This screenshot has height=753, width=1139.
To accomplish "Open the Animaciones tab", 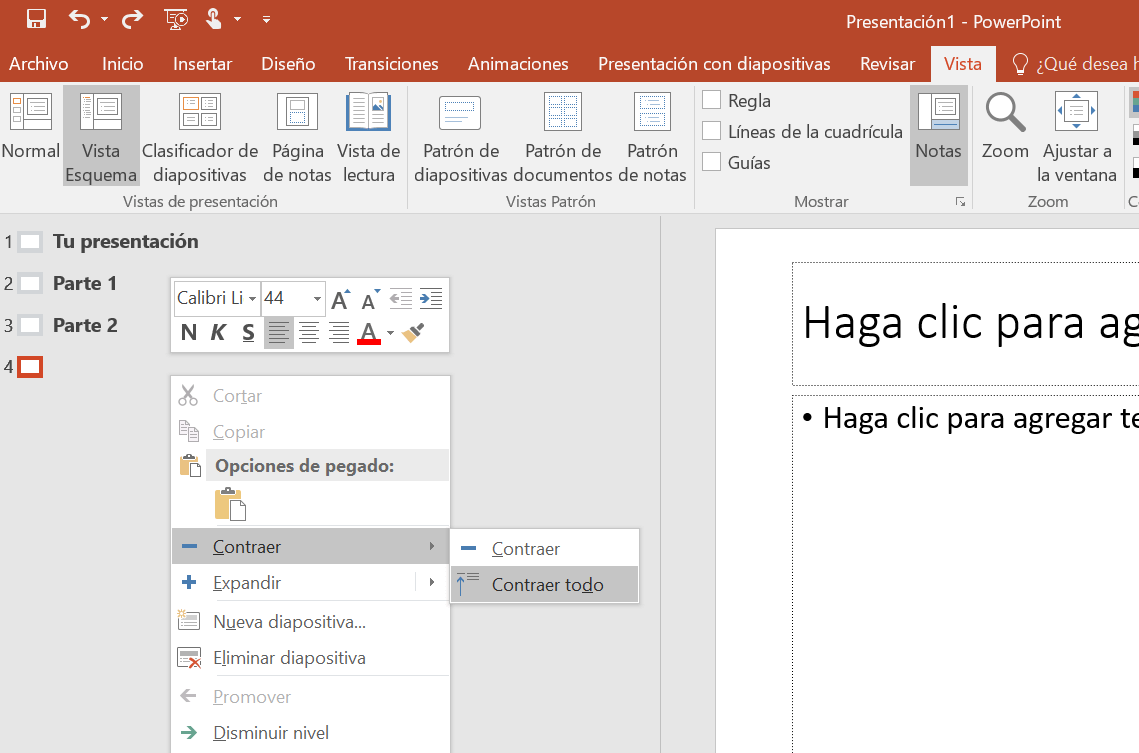I will point(518,64).
